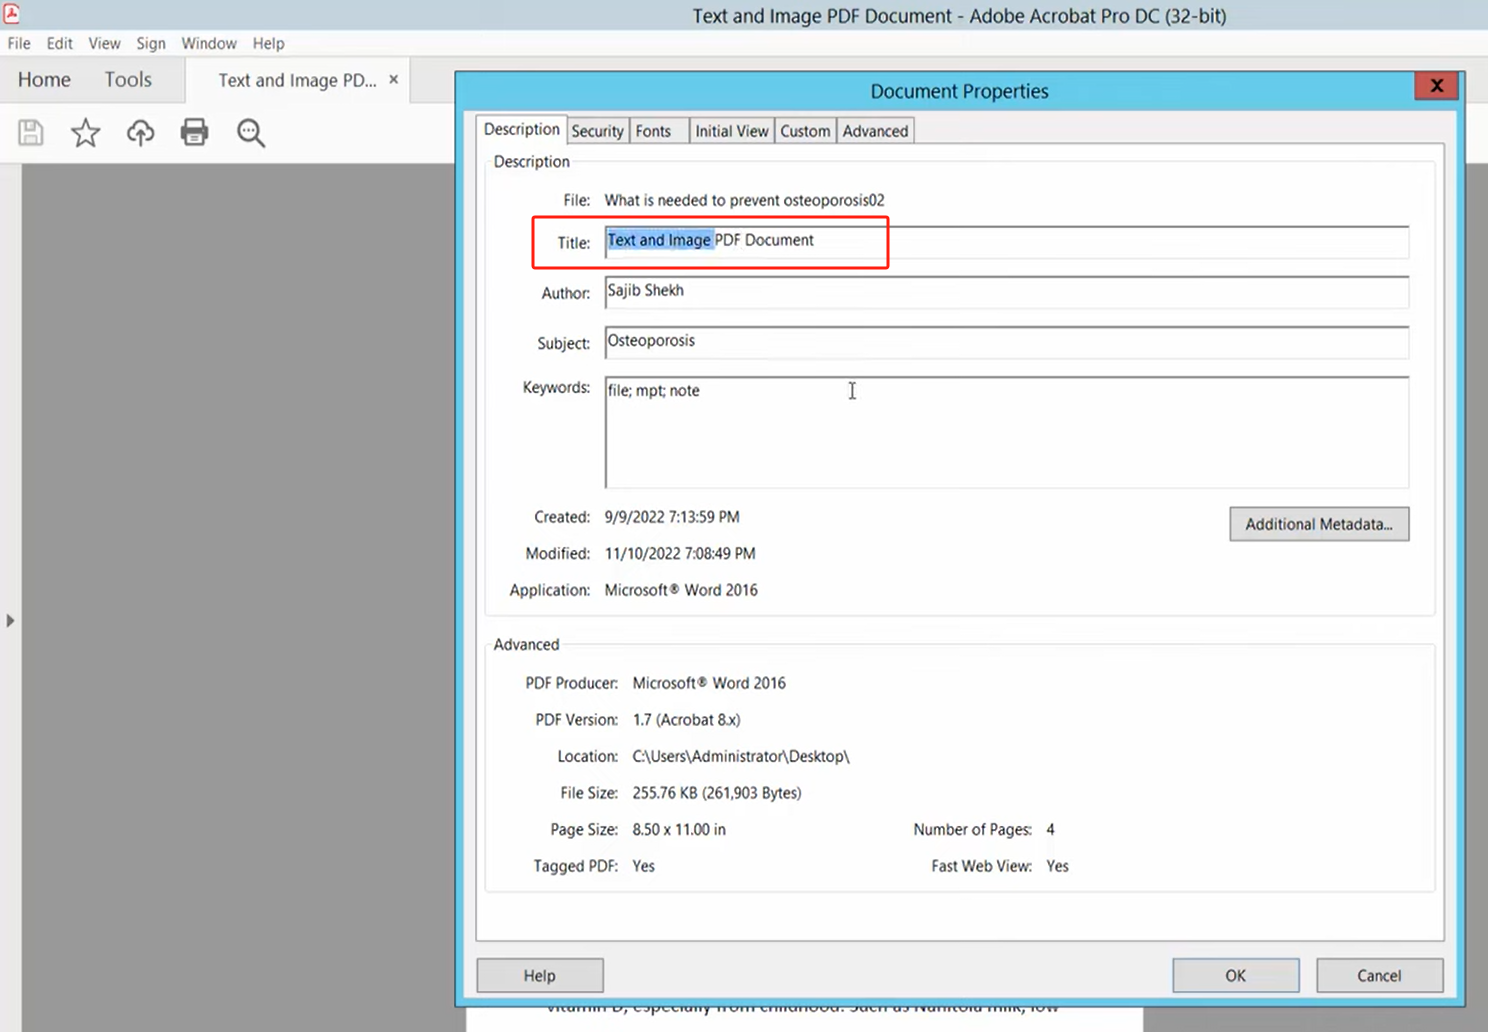Click the file name 'What is needed to prevent osteoporosis02'
This screenshot has width=1488, height=1032.
coord(744,200)
